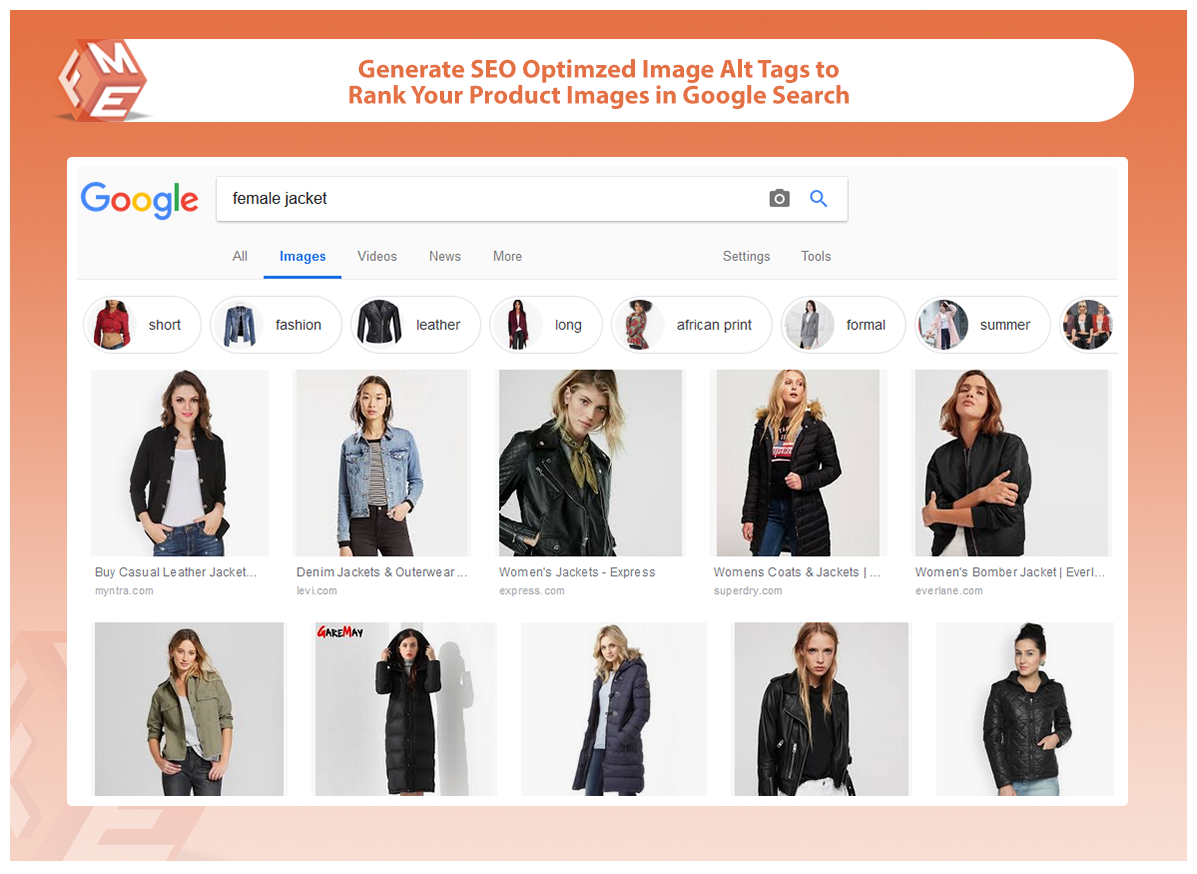
Task: Open the myntra.com black jacket thumbnail
Action: (180, 463)
